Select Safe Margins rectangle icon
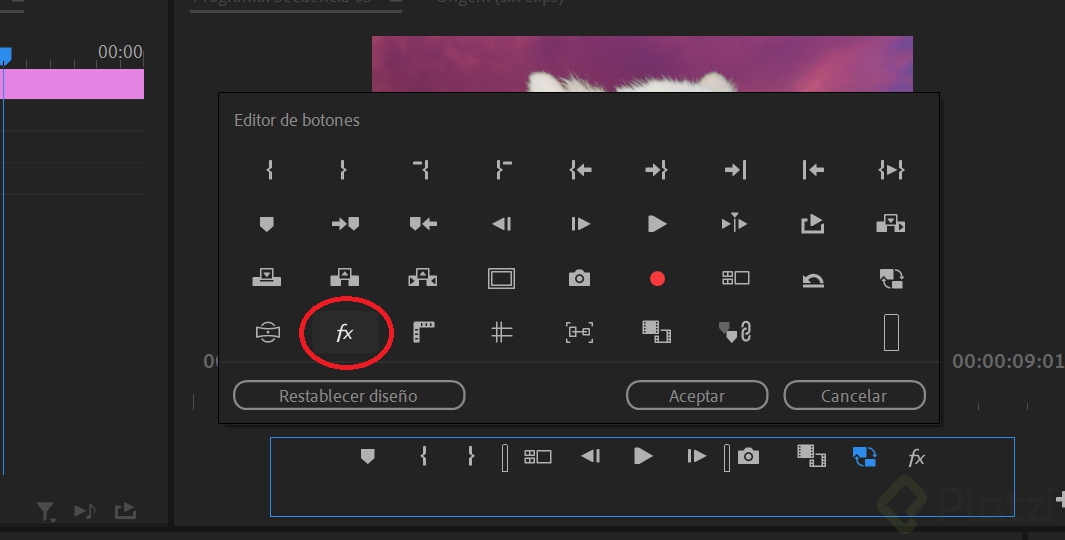 501,278
